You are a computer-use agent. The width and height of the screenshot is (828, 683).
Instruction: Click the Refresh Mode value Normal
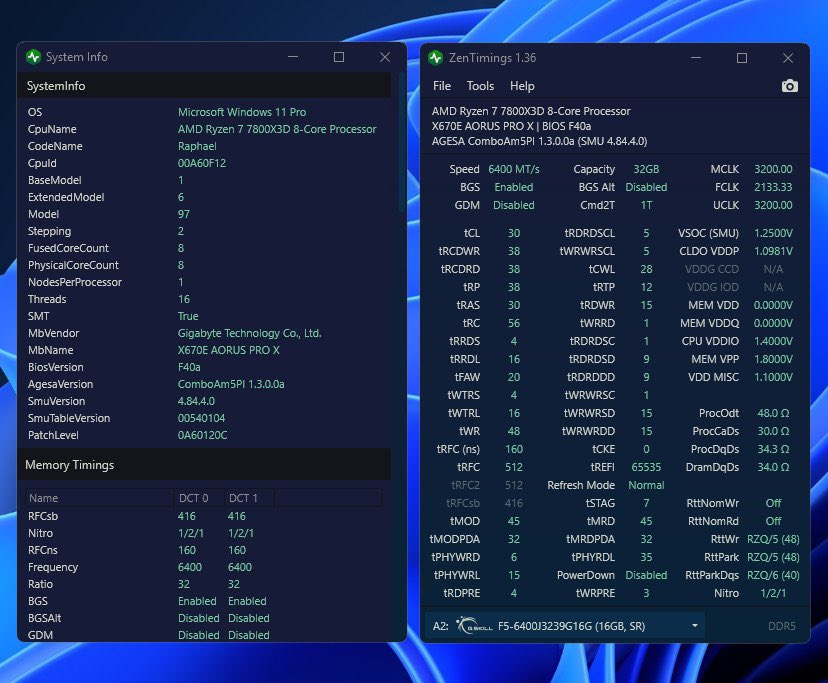[x=646, y=485]
